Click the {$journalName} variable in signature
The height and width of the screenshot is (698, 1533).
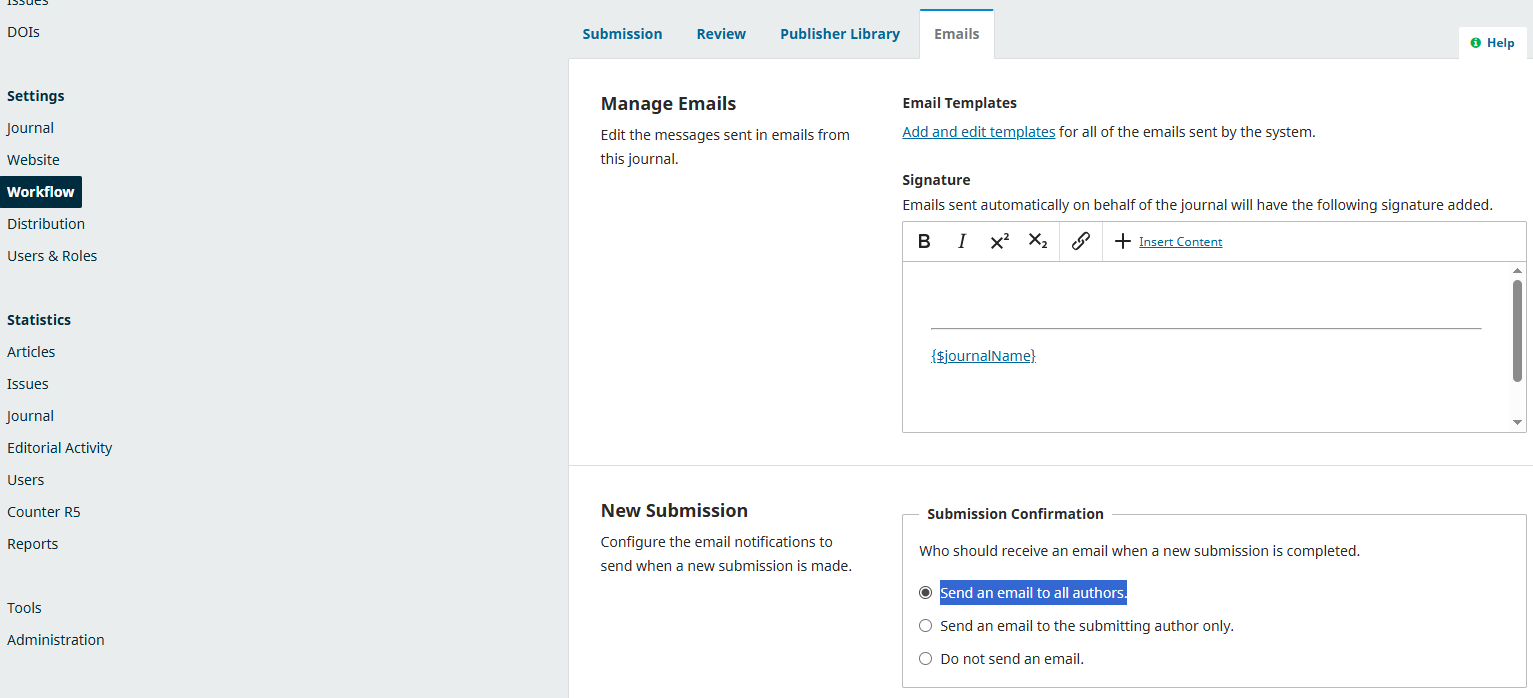(x=983, y=356)
